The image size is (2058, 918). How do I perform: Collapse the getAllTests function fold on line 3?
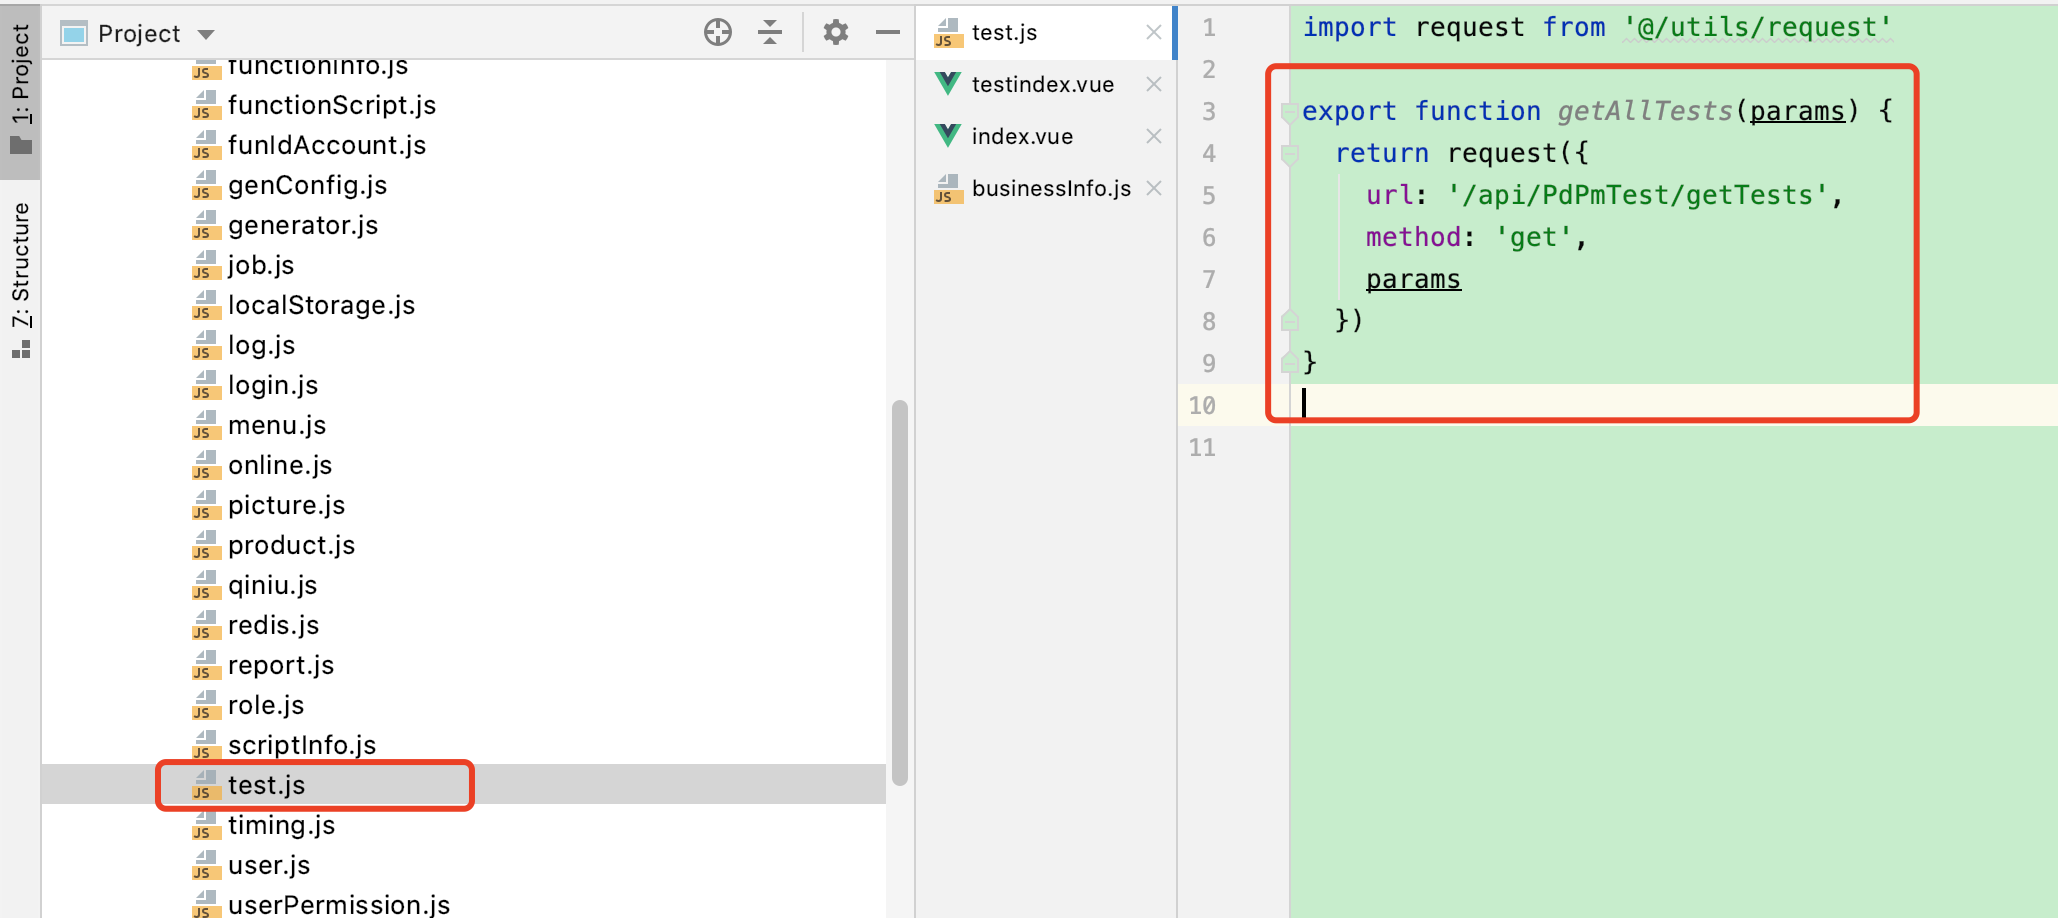point(1290,112)
